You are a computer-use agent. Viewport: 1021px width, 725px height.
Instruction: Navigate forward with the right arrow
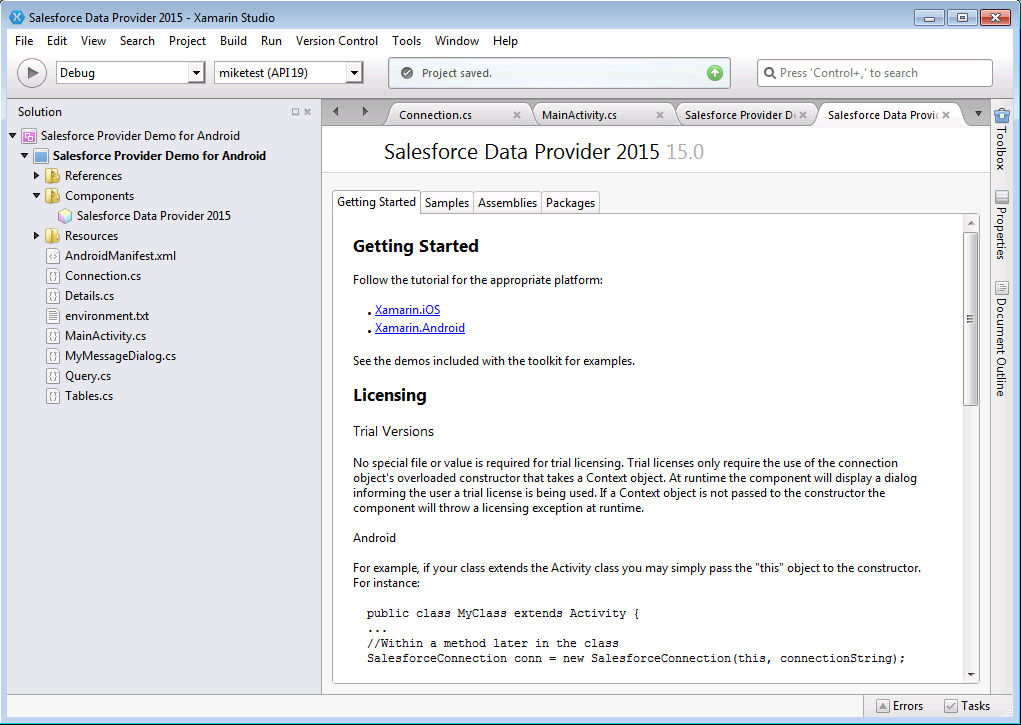365,112
